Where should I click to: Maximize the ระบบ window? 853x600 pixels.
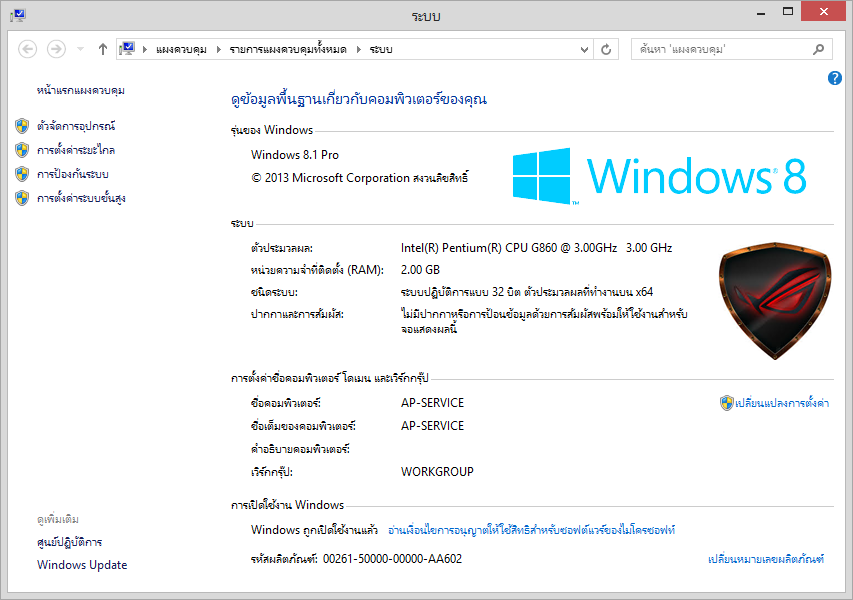pyautogui.click(x=788, y=12)
